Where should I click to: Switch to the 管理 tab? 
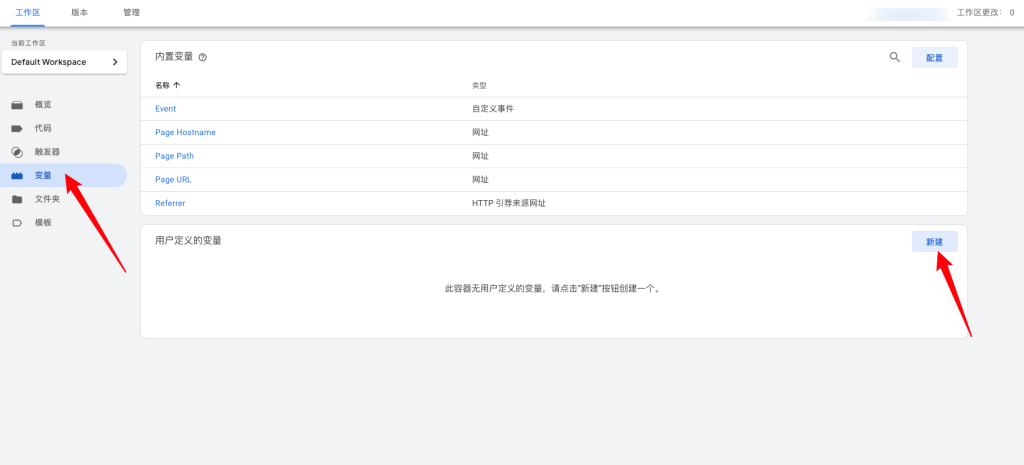tap(131, 12)
